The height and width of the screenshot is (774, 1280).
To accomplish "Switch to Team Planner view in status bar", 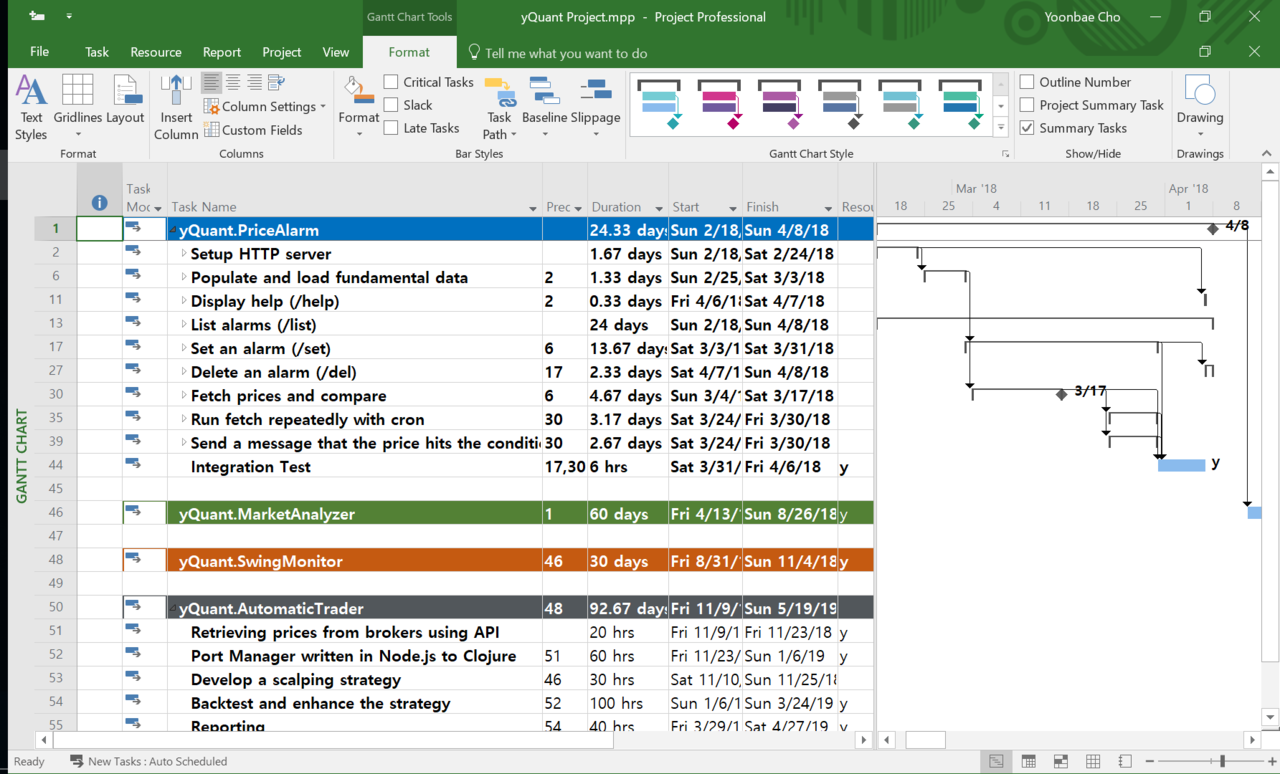I will click(1061, 762).
